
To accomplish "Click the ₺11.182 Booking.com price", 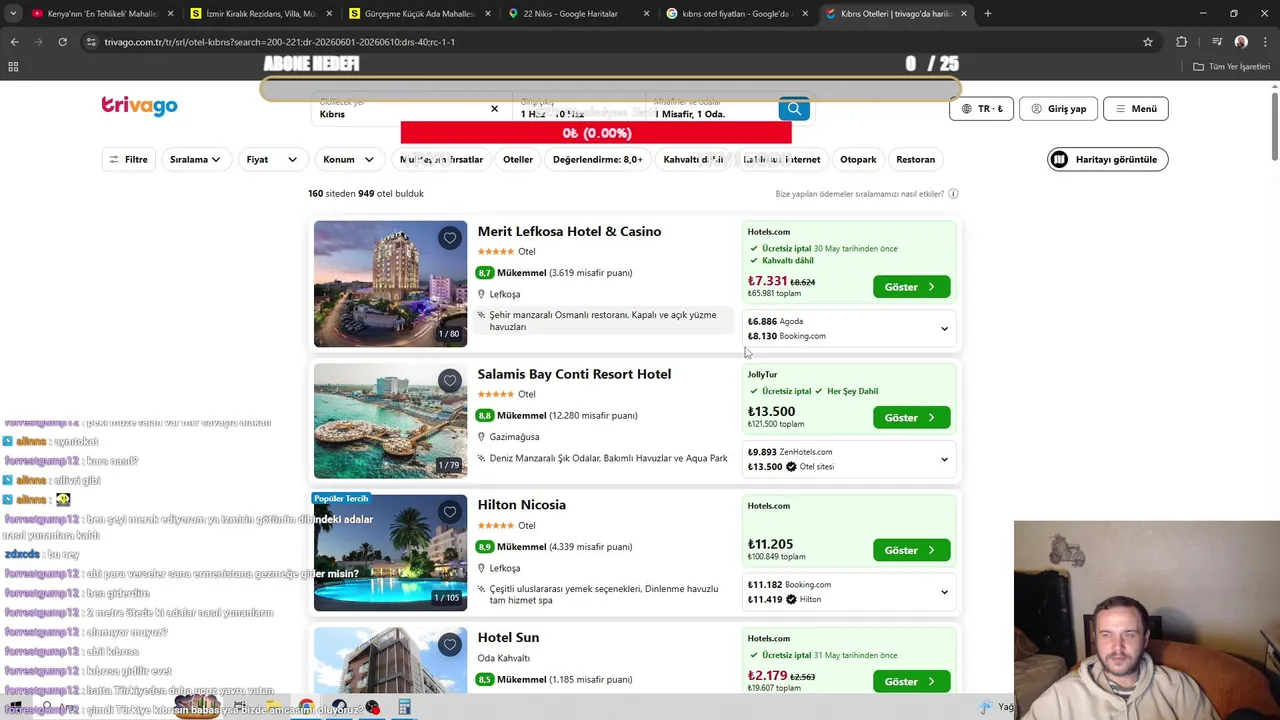I will click(789, 584).
